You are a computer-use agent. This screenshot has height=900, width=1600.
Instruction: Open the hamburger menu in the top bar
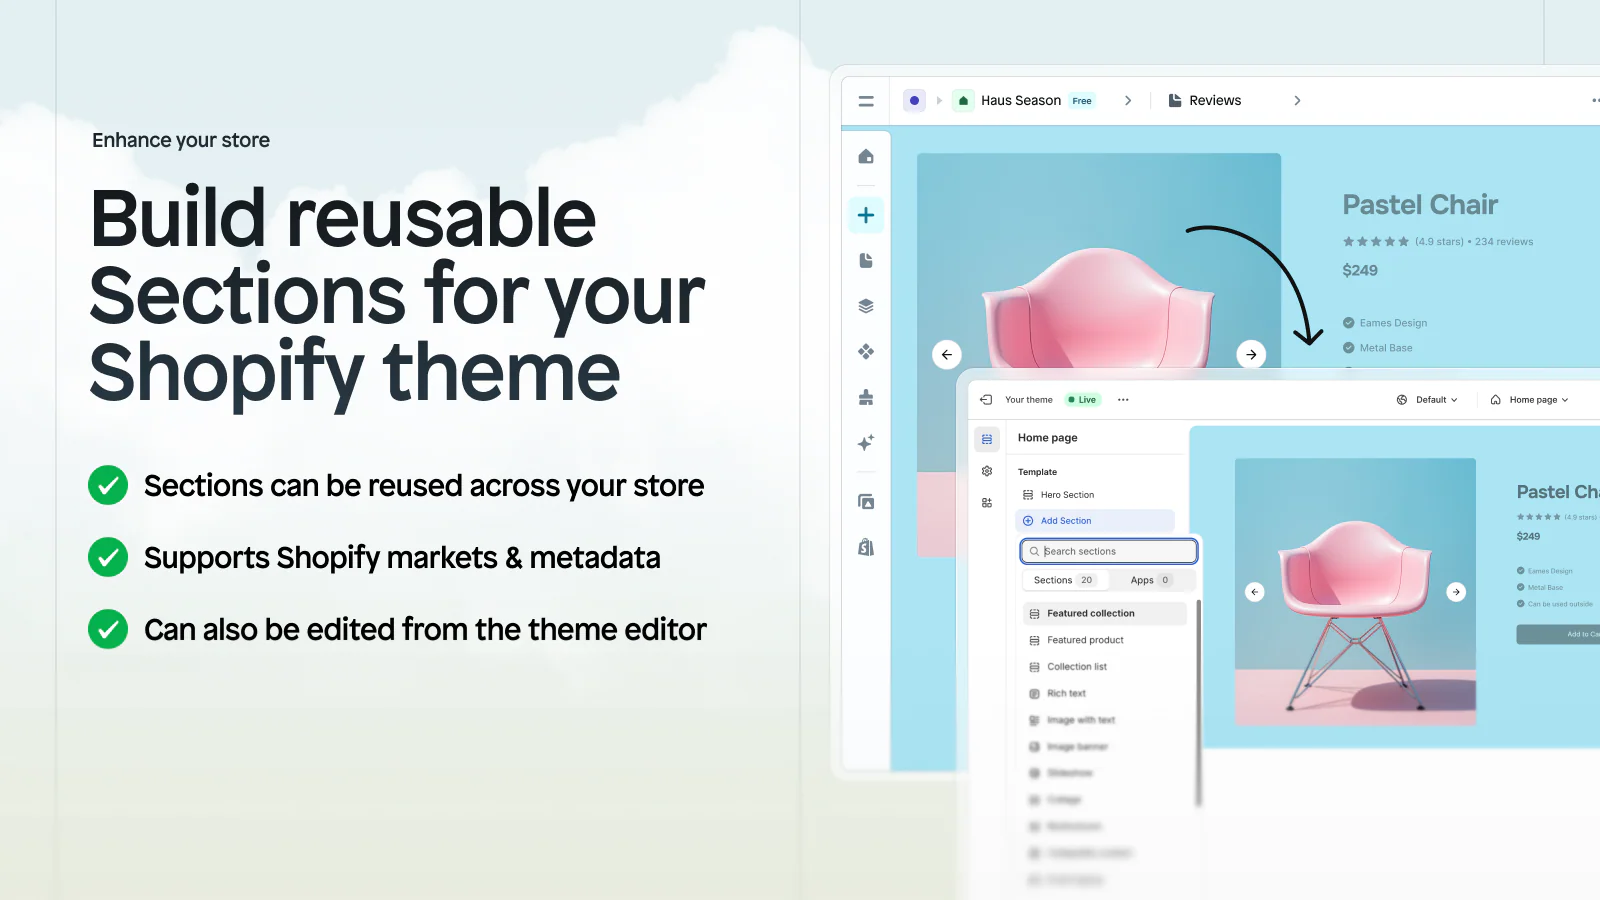tap(866, 101)
